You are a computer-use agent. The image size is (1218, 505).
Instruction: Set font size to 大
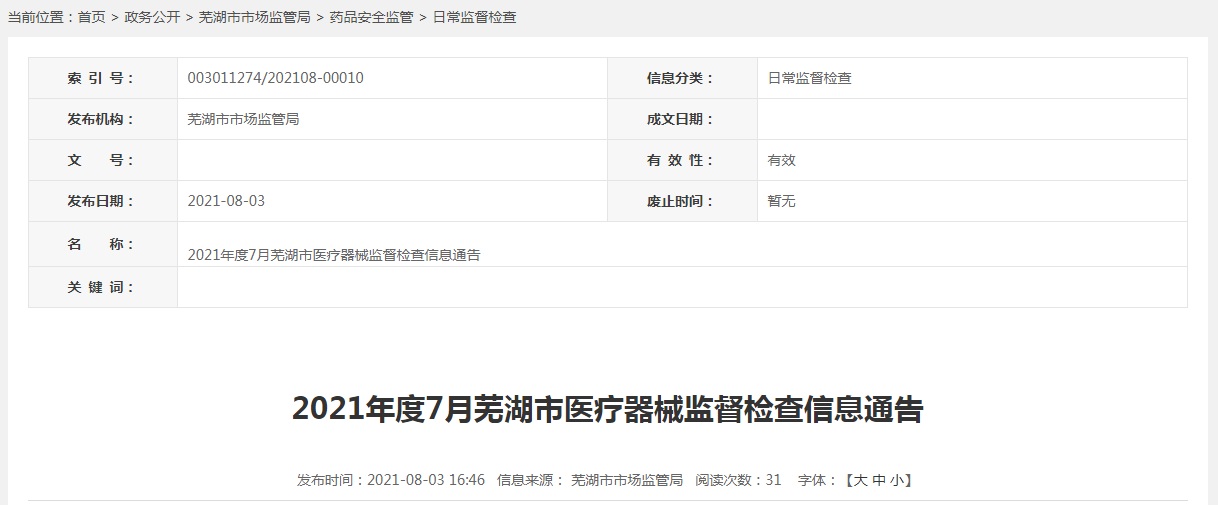861,480
